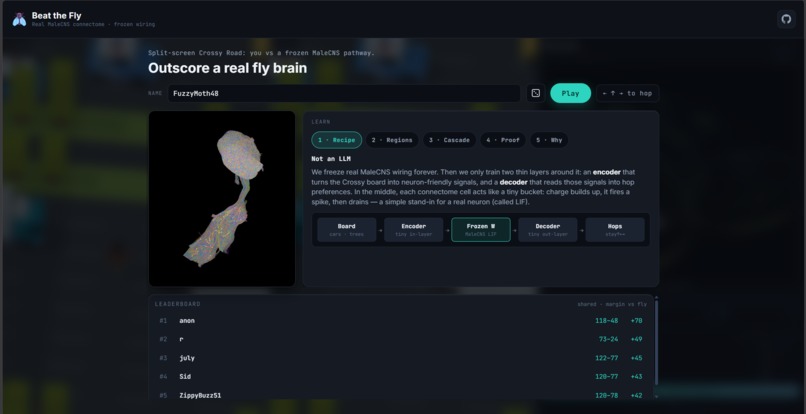The image size is (806, 414).
Task: Start the game with Play
Action: pos(570,93)
